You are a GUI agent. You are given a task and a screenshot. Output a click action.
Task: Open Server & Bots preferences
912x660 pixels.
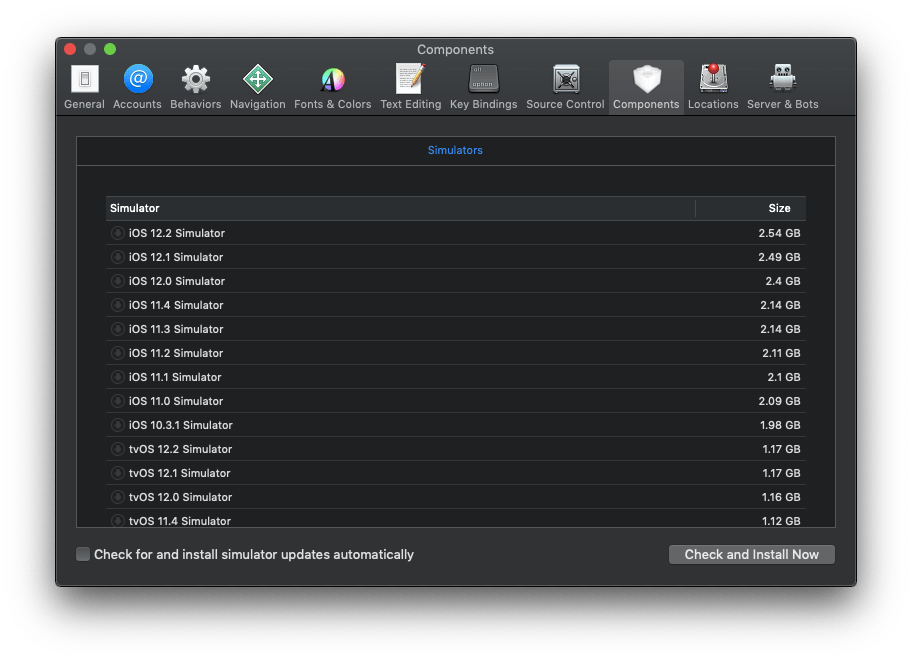click(783, 87)
